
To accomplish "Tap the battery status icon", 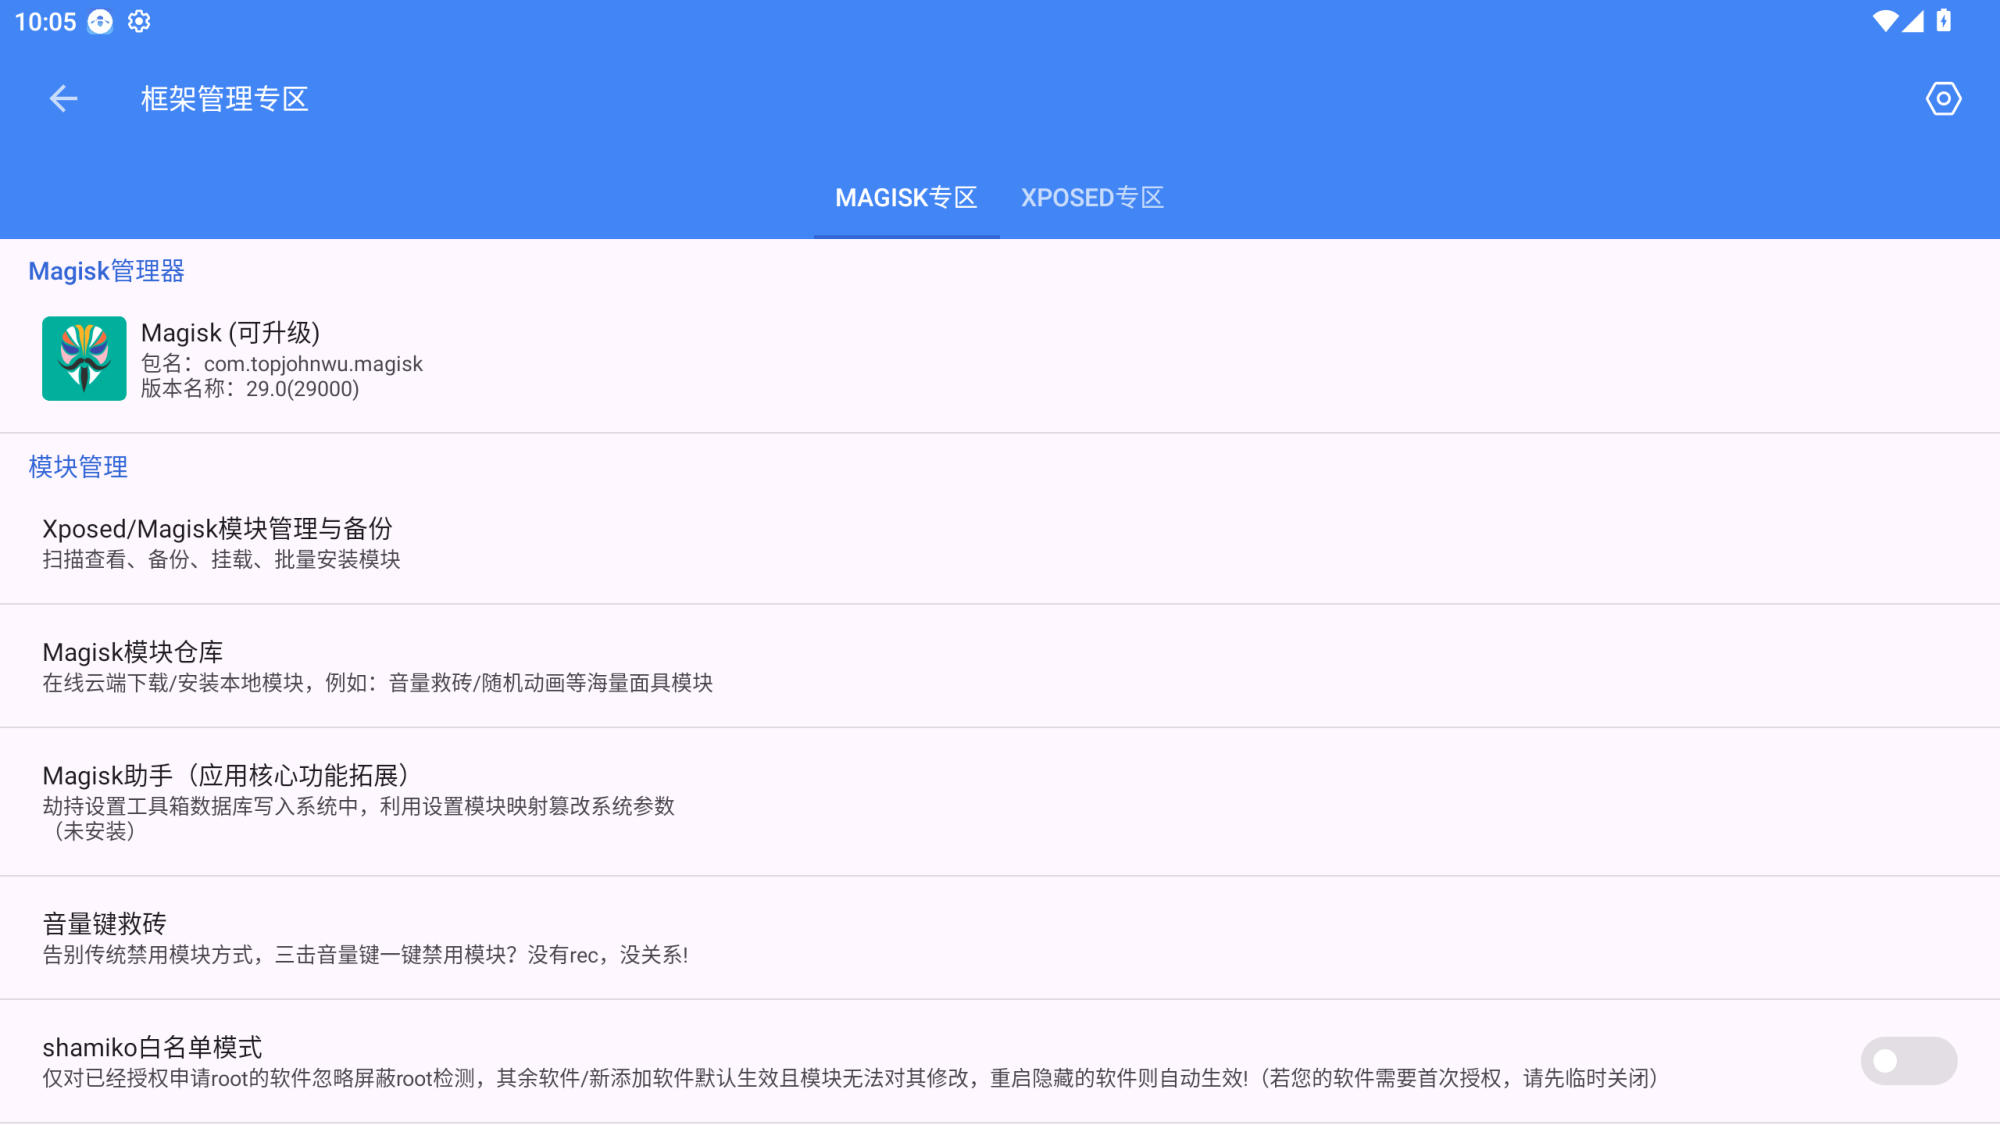I will point(1944,21).
